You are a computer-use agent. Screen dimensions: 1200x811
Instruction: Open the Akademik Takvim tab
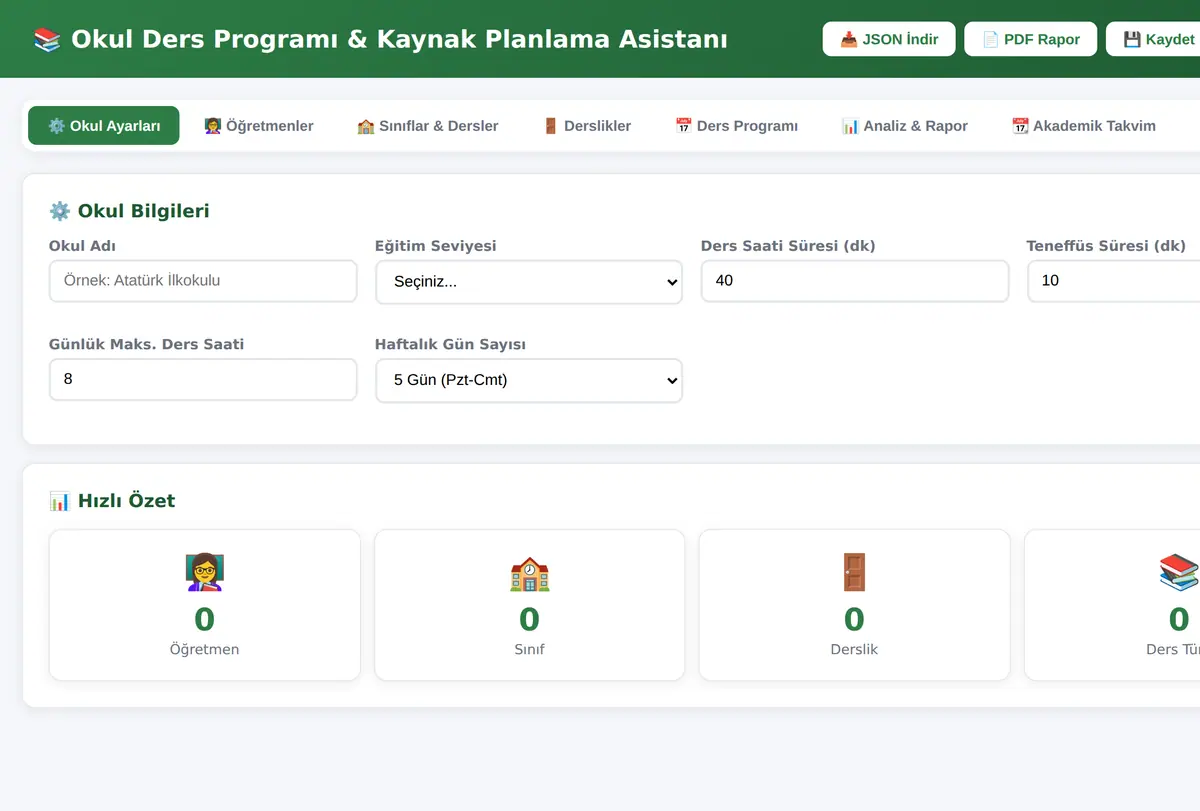click(1084, 126)
